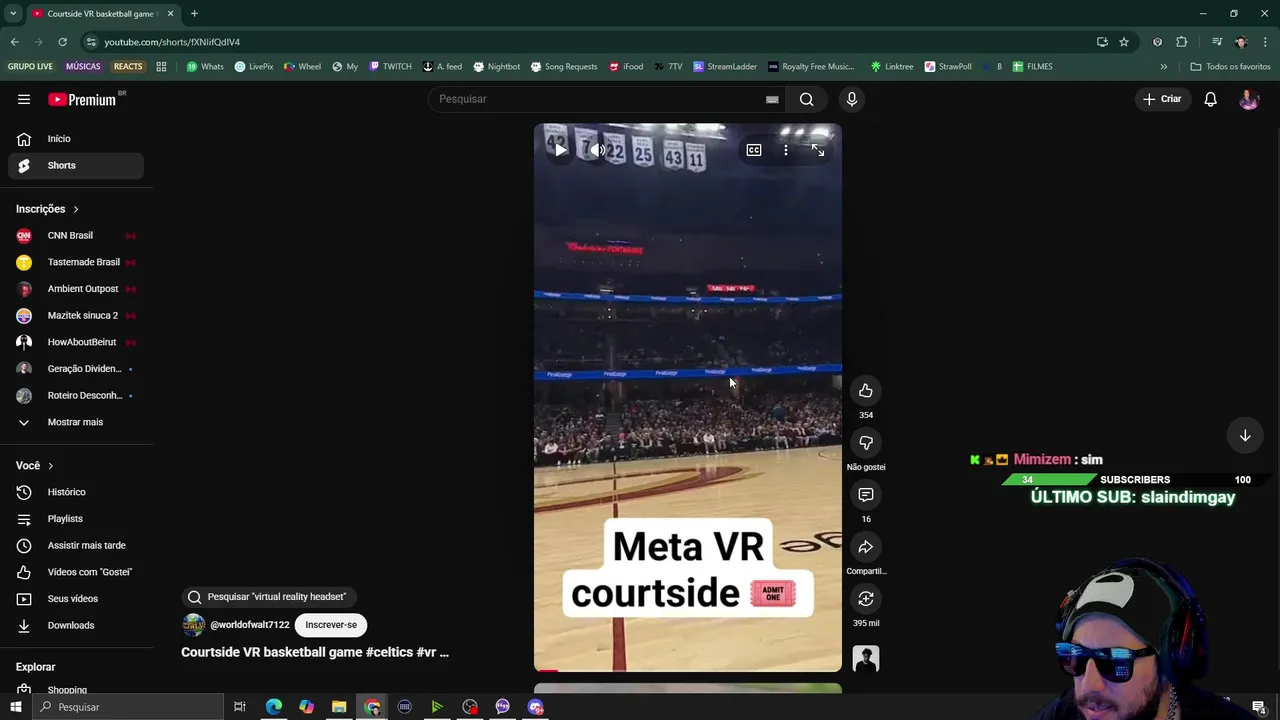
Task: Open the YouTube hamburger guide menu
Action: pos(24,99)
